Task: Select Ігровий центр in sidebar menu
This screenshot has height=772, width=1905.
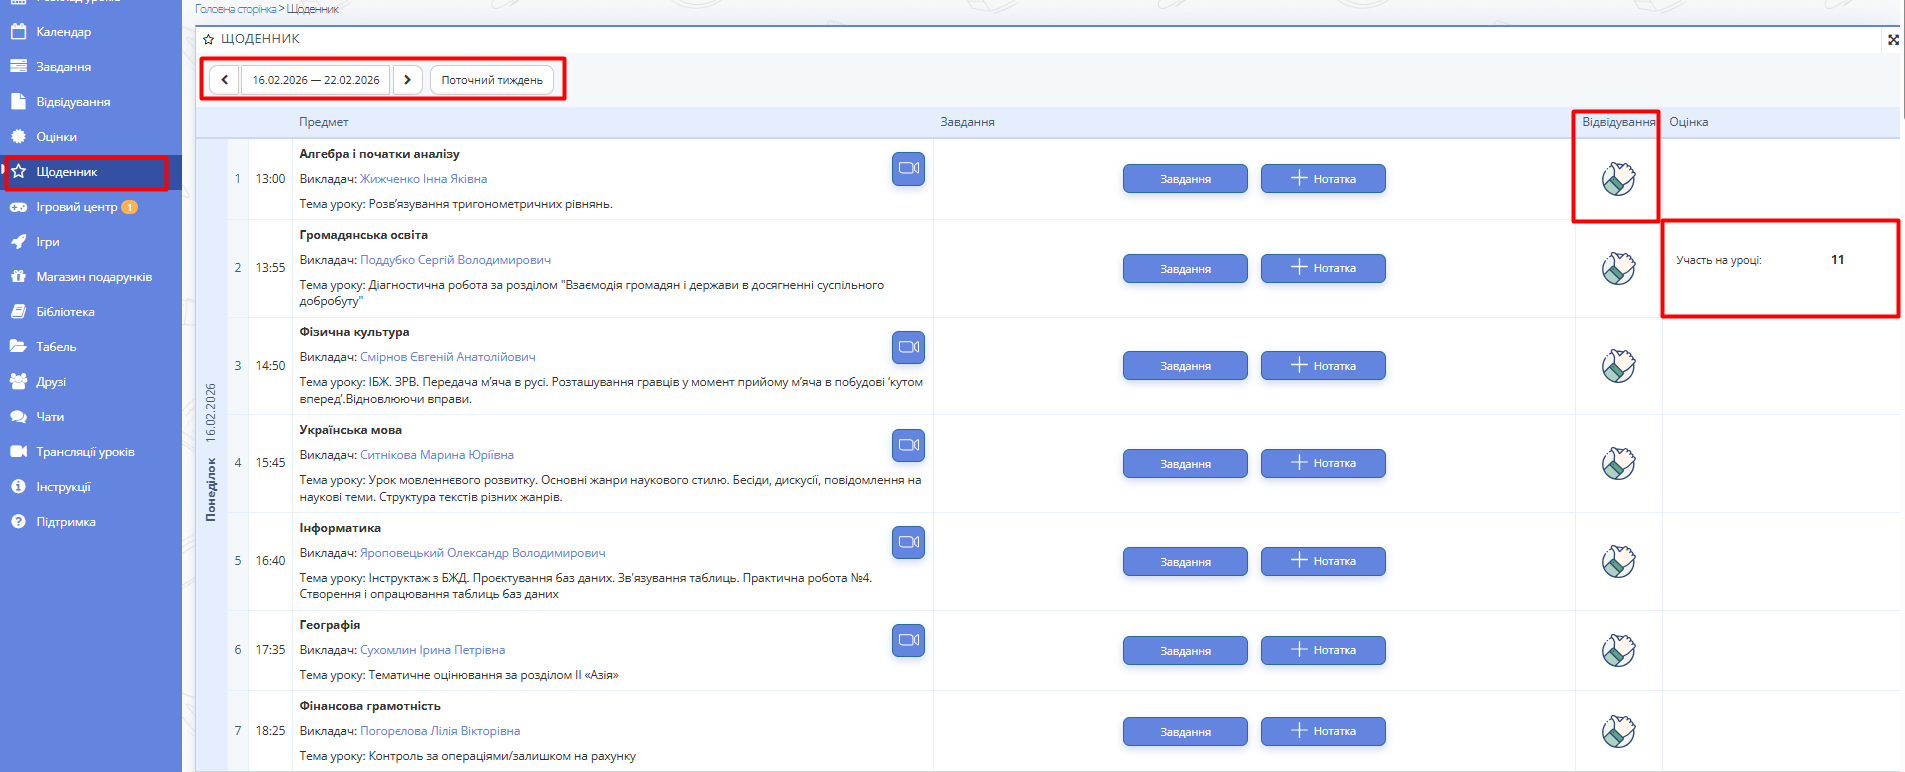Action: 76,207
